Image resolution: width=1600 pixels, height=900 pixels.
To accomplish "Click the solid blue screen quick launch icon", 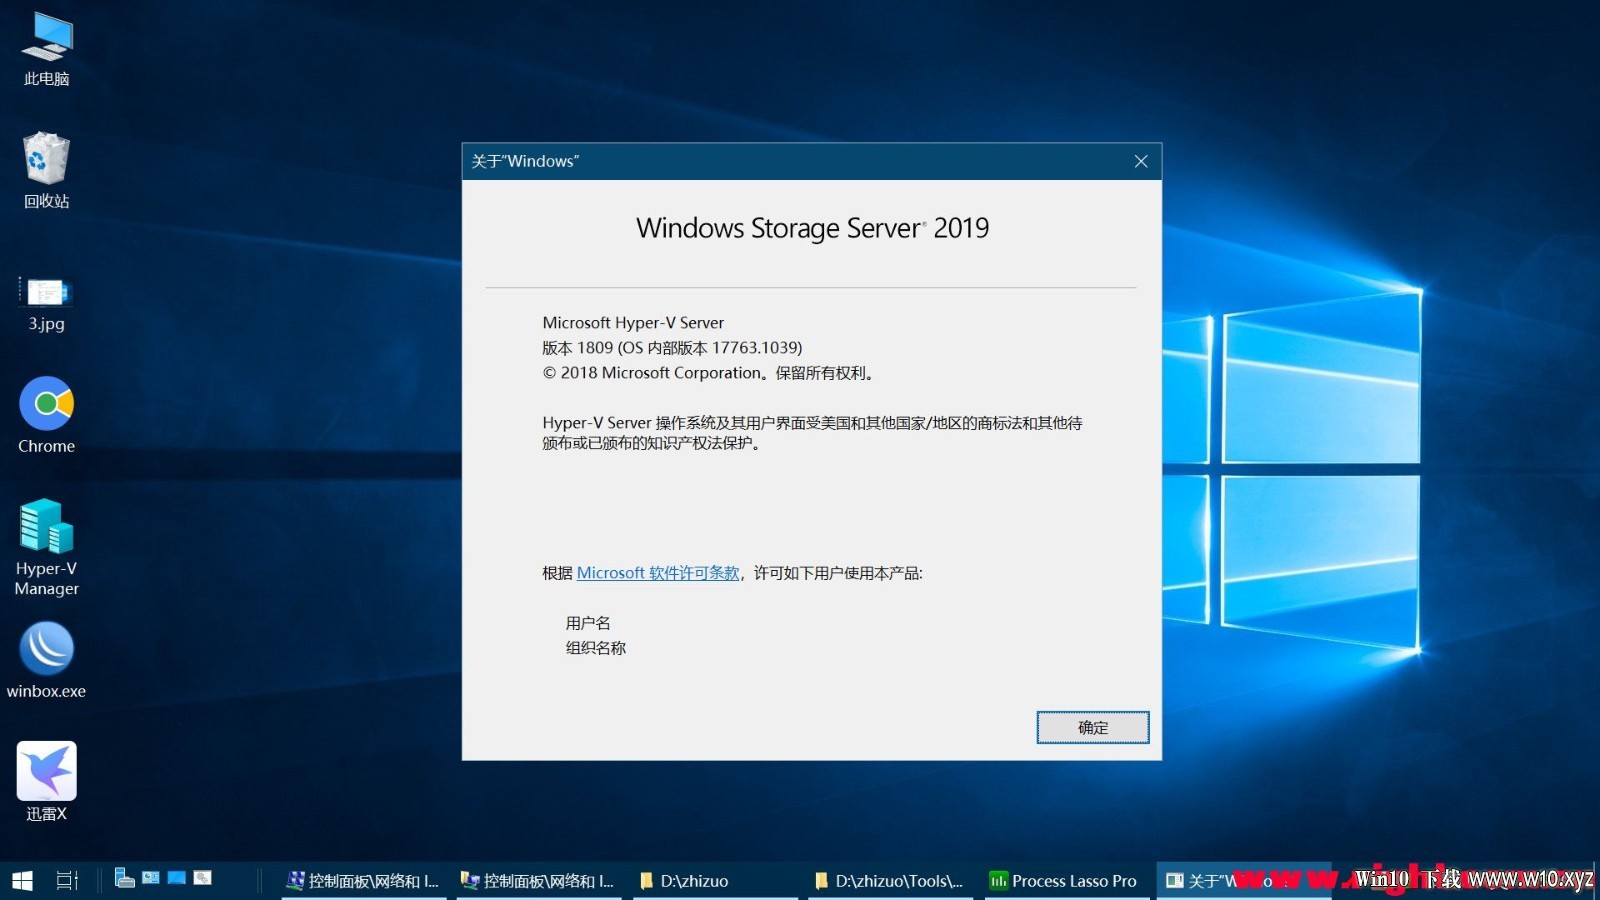I will [x=177, y=878].
